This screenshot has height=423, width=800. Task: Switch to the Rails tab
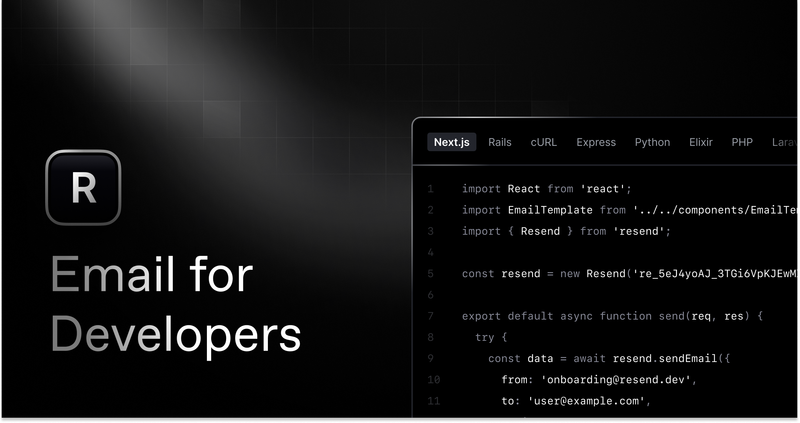499,142
